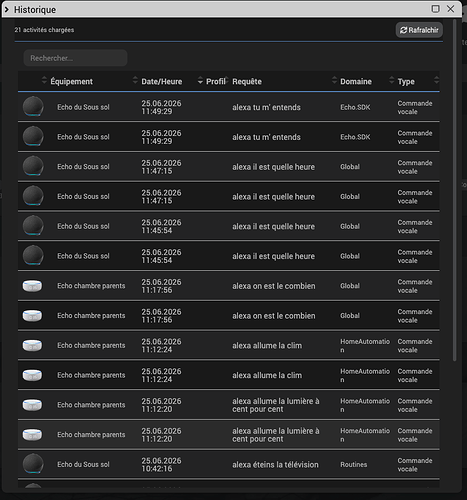The image size is (467, 500).
Task: Sort table by Équipement column header
Action: click(x=71, y=81)
